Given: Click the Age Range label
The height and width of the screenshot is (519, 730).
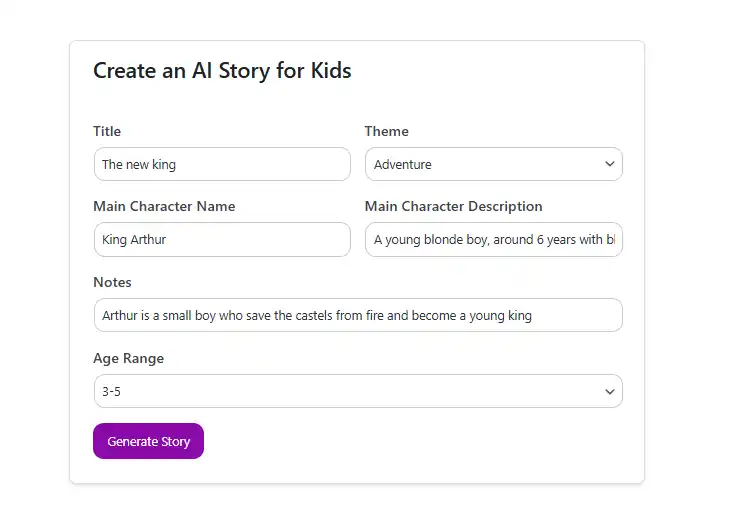Looking at the screenshot, I should point(128,358).
